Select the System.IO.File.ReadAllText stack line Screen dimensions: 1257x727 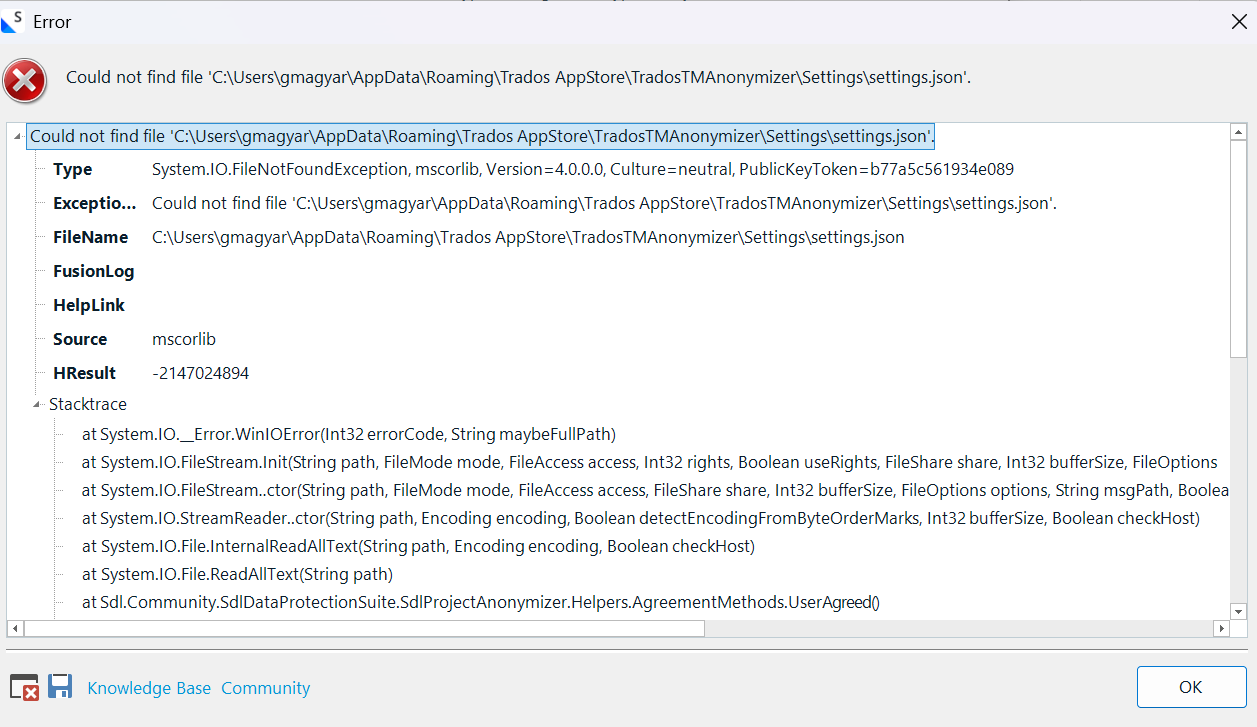tap(237, 574)
